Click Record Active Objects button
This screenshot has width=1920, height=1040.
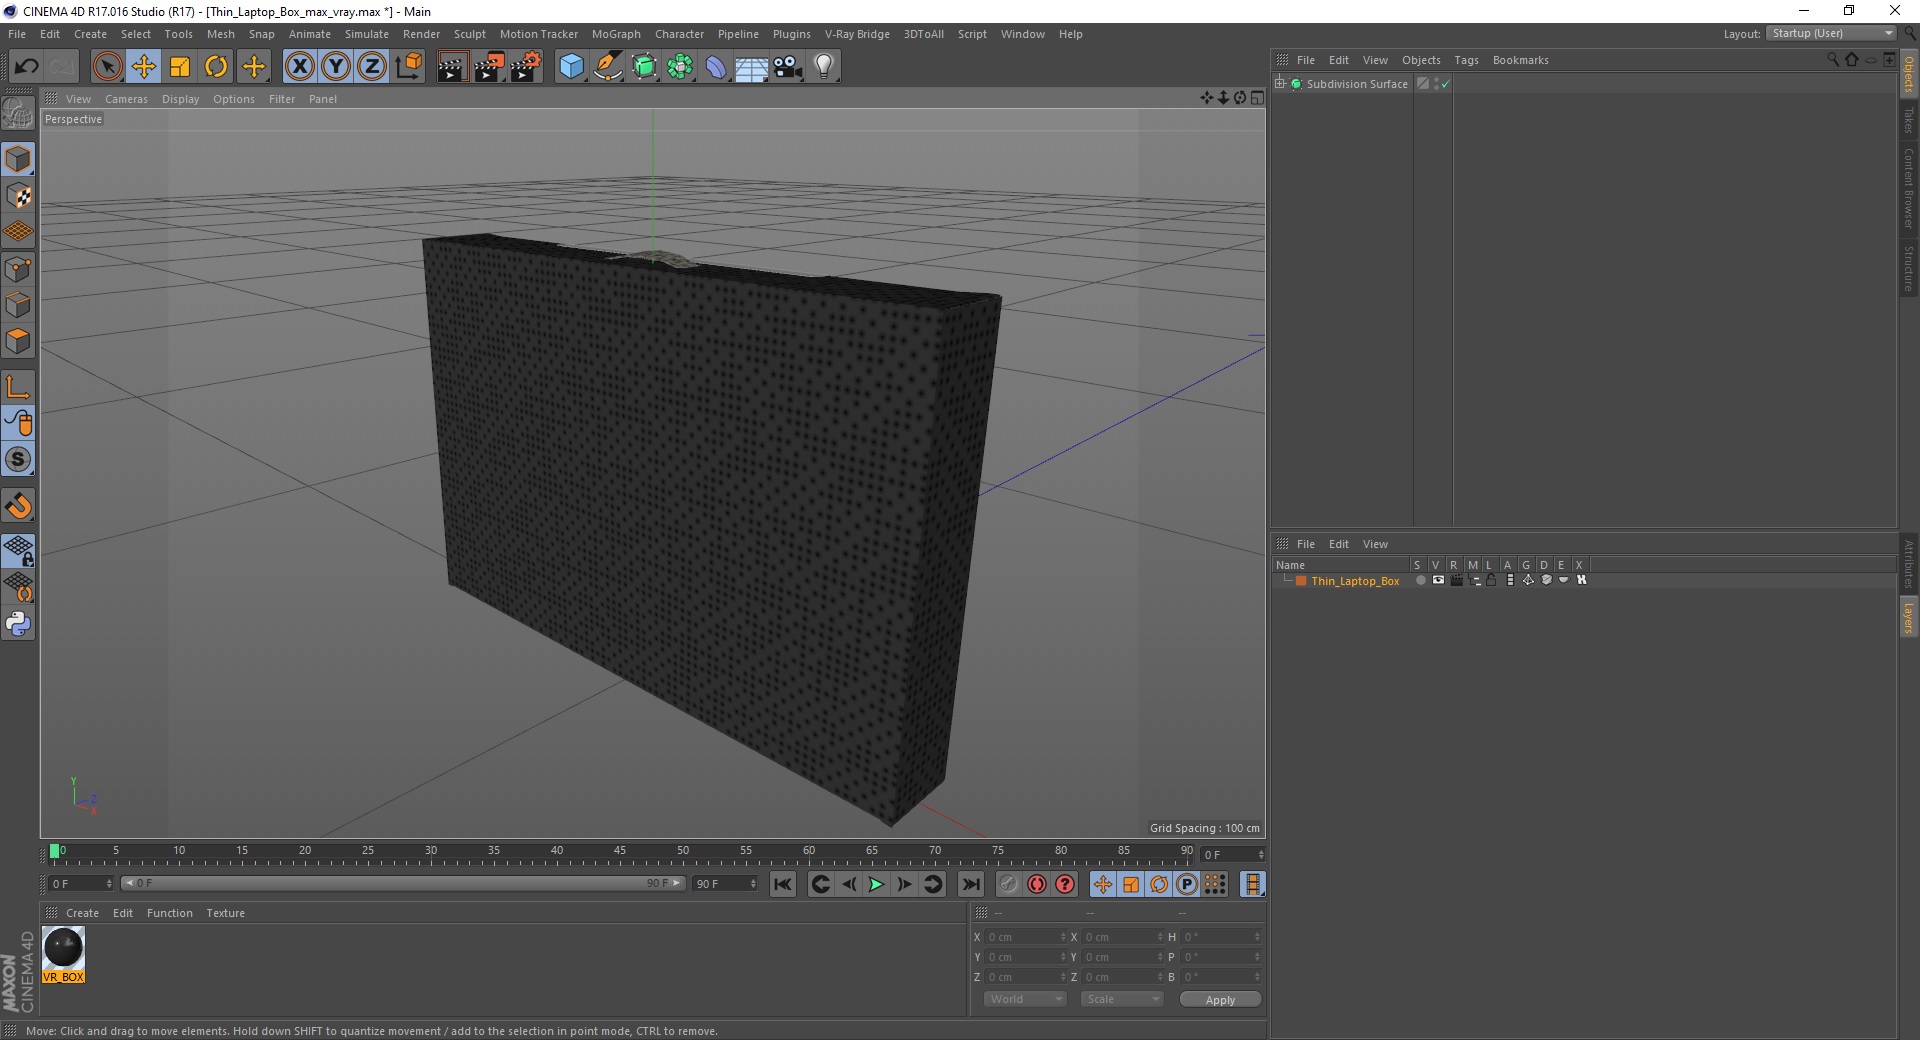coord(1037,884)
